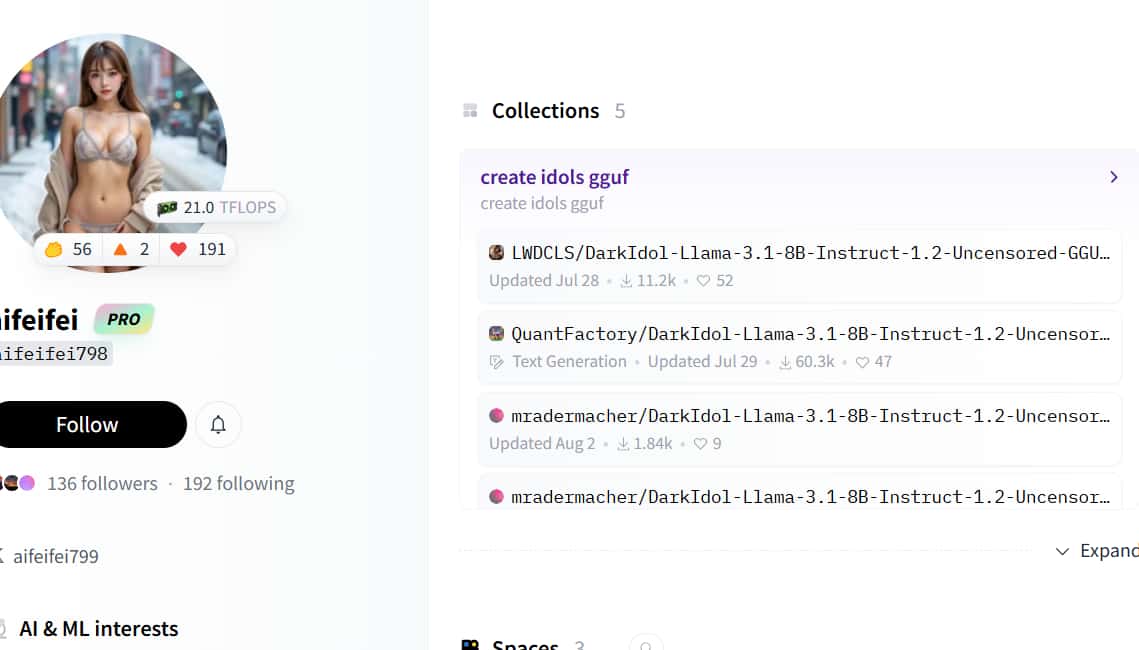The image size is (1139, 650).
Task: Open collection via right chevron arrow
Action: click(x=1113, y=177)
